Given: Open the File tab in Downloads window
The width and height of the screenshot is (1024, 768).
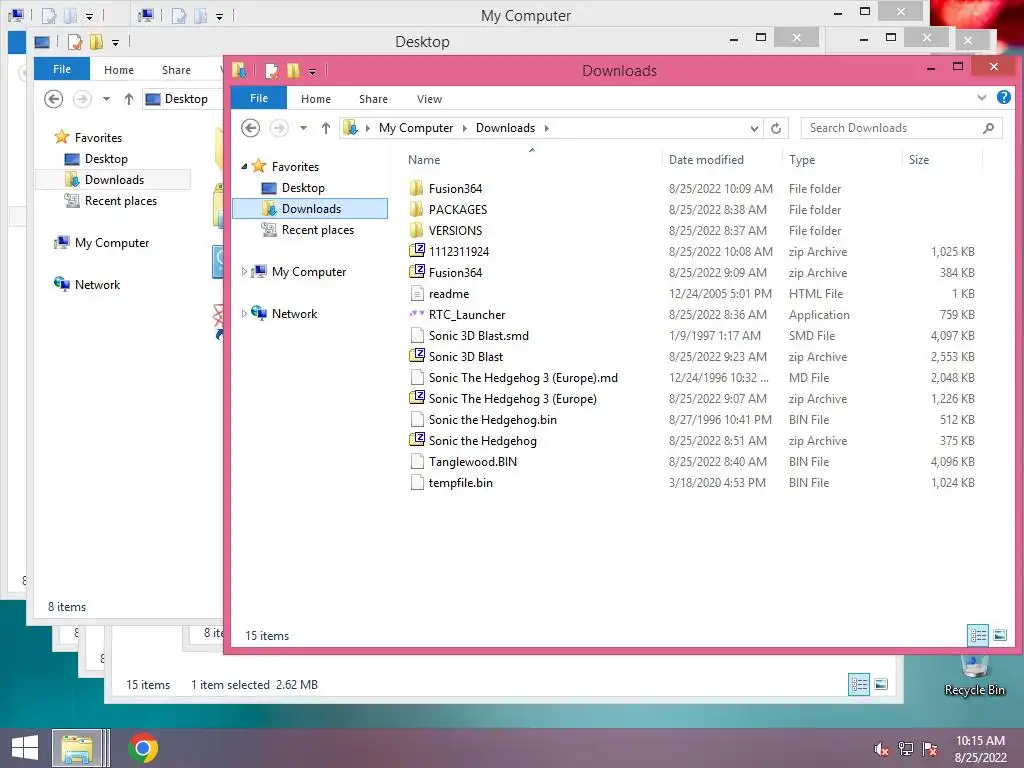Looking at the screenshot, I should [x=259, y=98].
